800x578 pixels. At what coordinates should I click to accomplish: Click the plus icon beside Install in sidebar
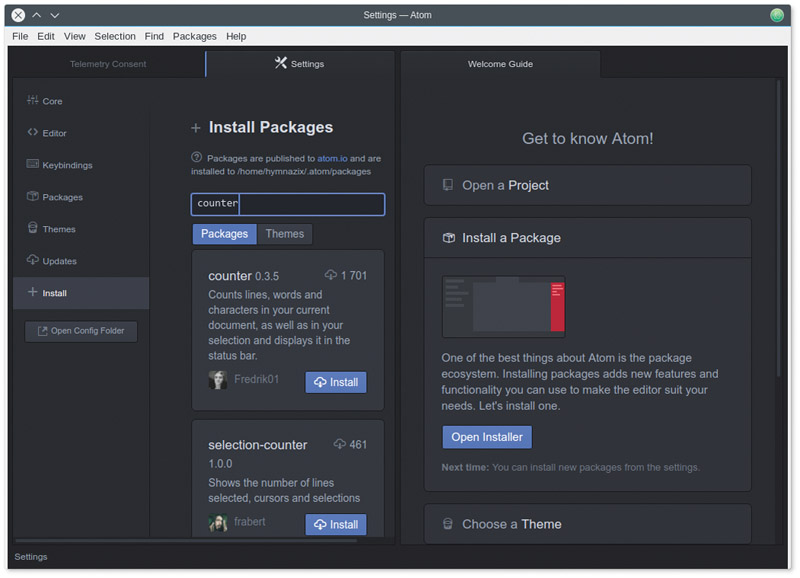click(33, 292)
